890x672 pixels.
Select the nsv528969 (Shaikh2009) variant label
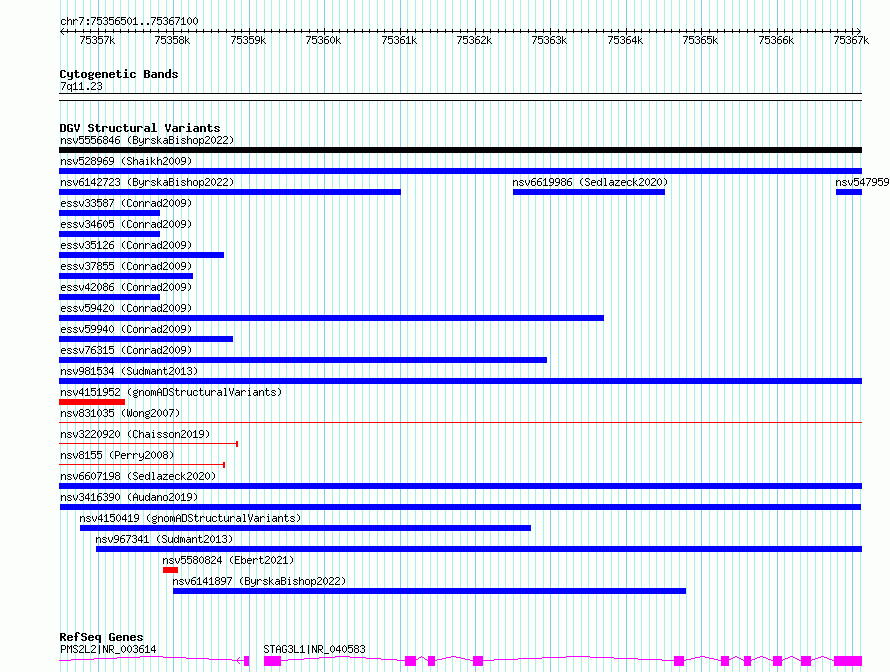pyautogui.click(x=126, y=161)
